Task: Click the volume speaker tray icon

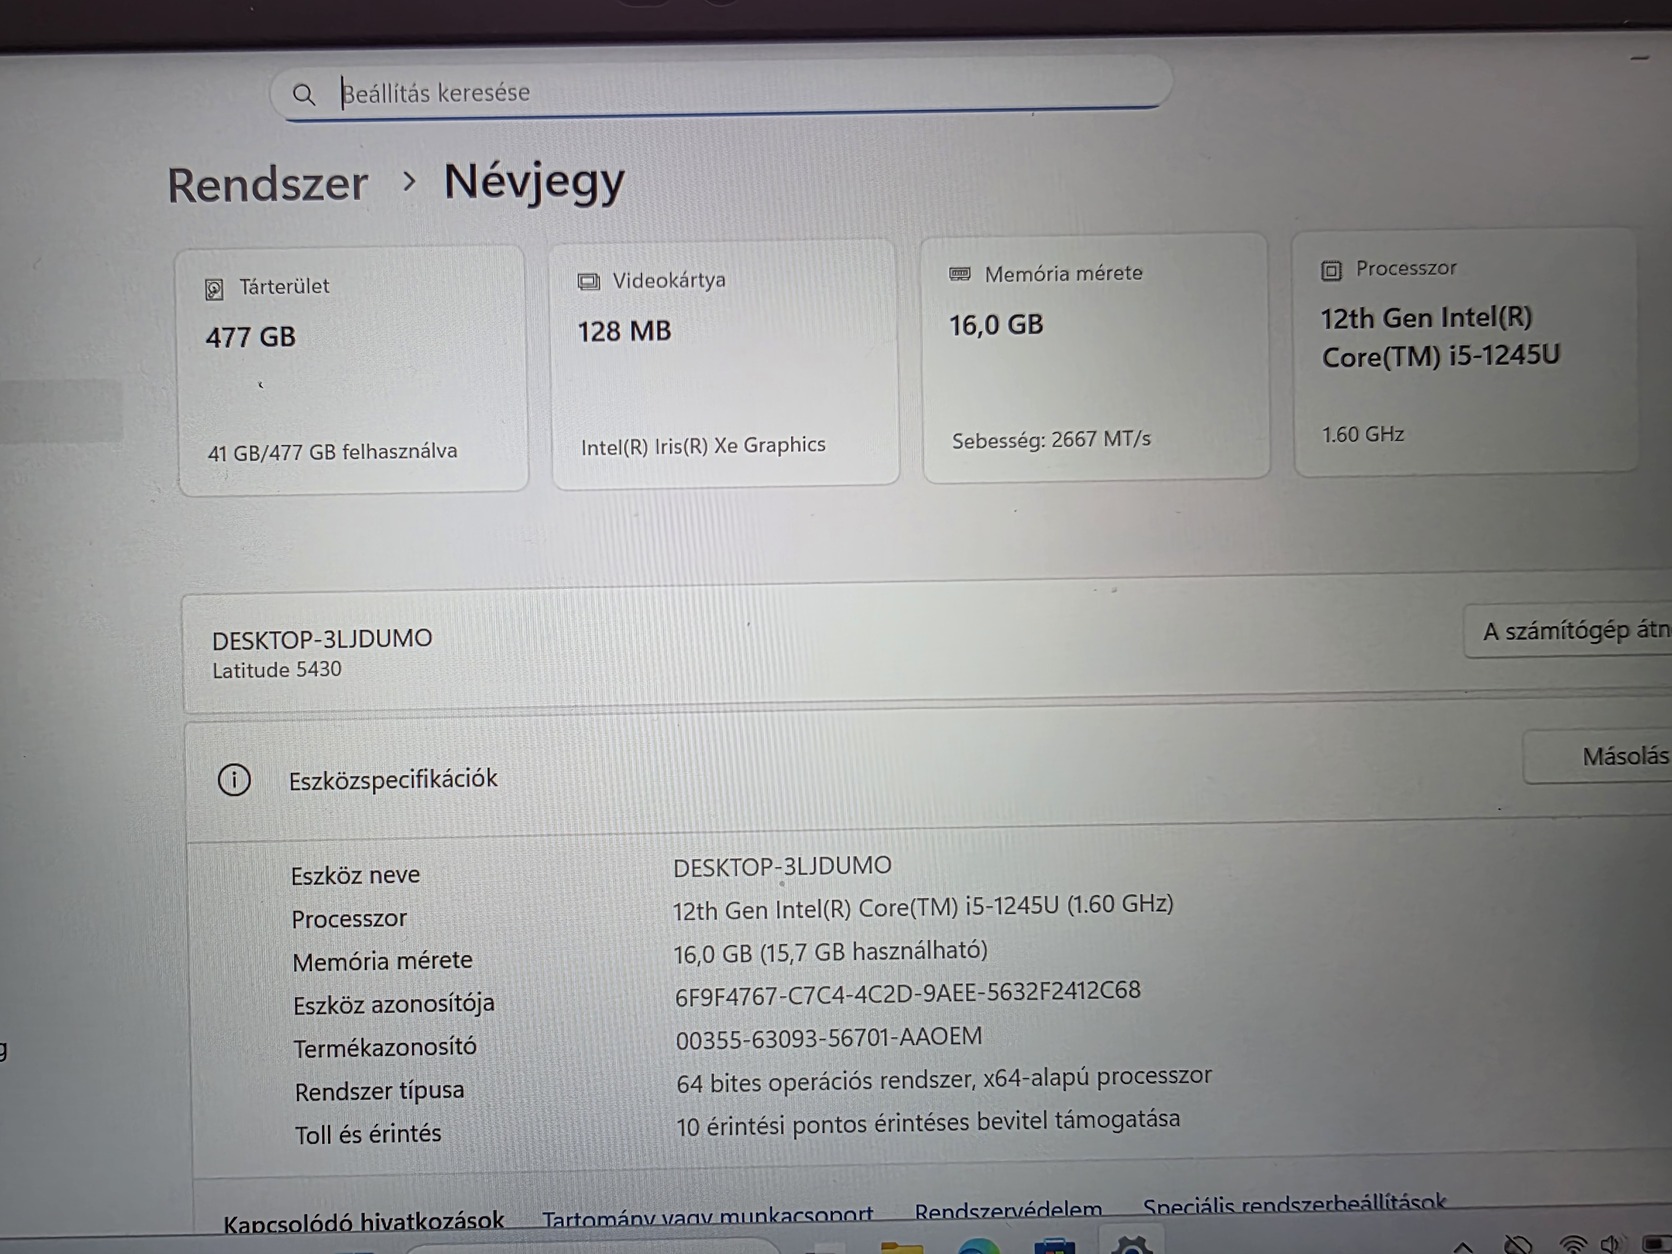Action: (1612, 1243)
